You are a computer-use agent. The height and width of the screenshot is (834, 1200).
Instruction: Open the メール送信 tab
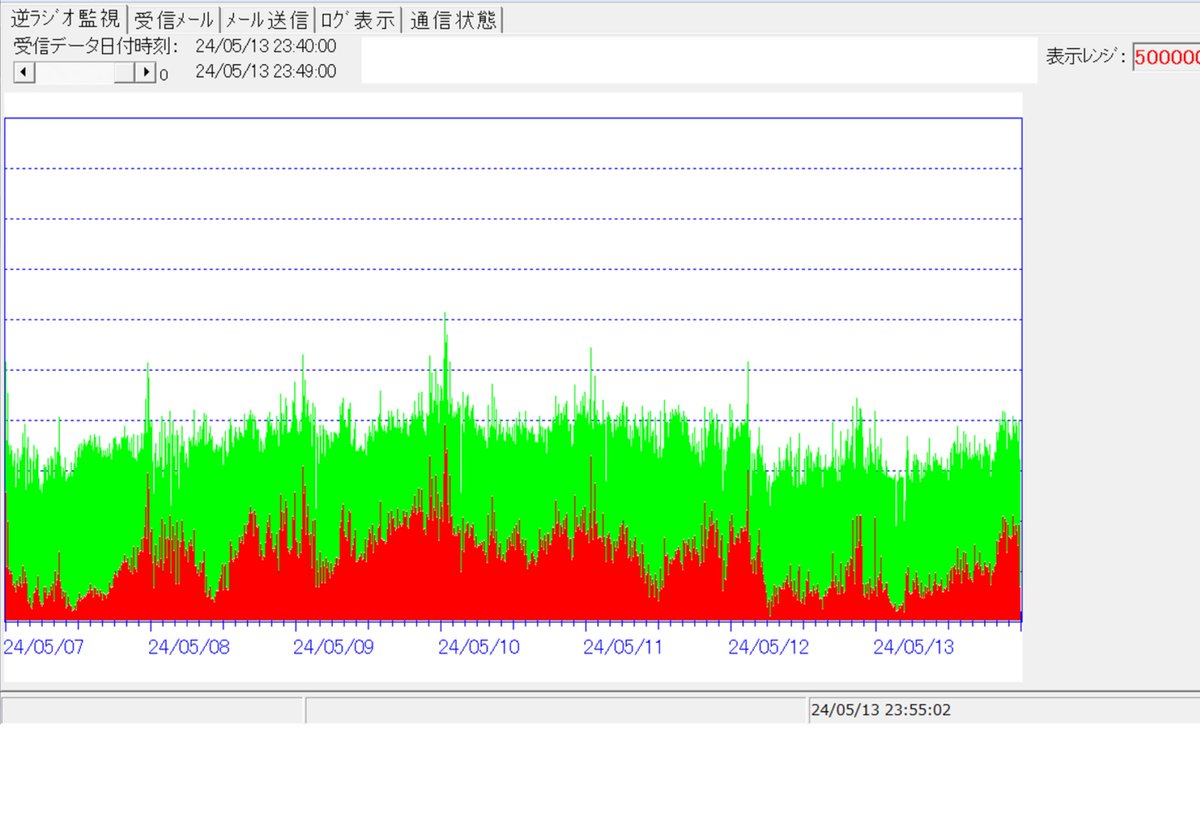click(x=266, y=19)
